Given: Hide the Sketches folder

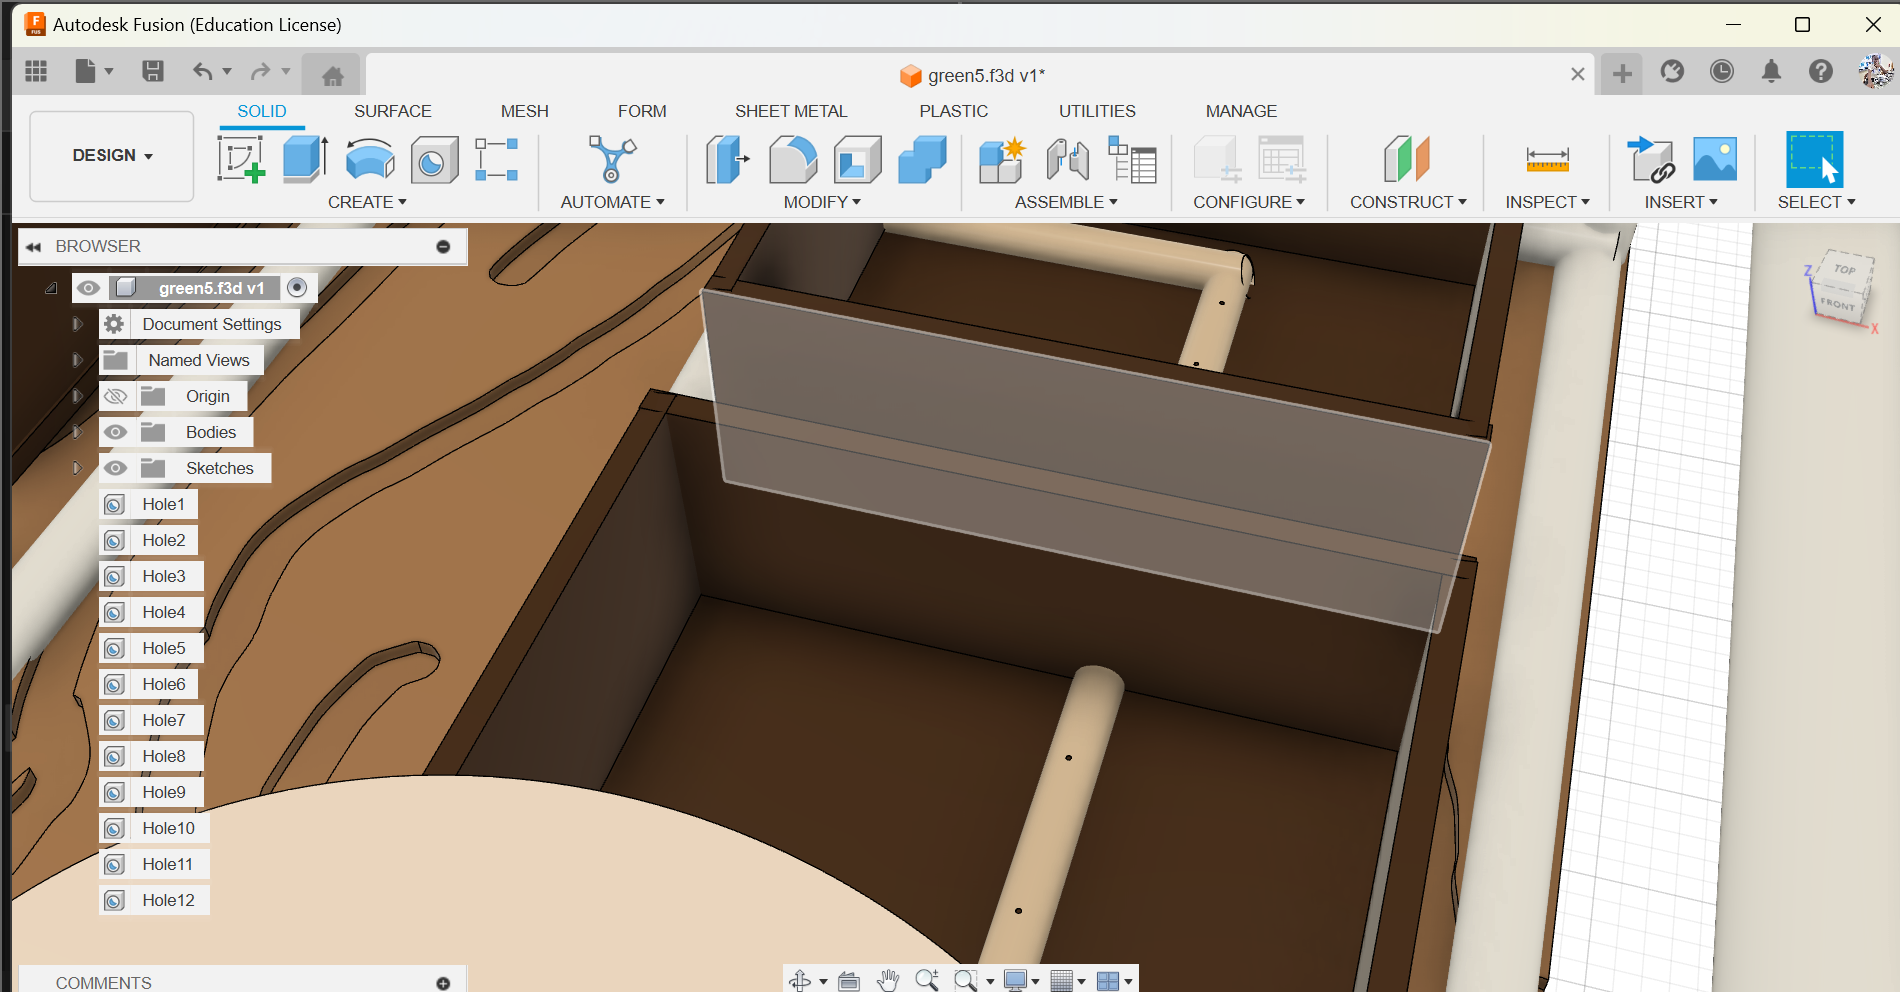Looking at the screenshot, I should point(116,468).
